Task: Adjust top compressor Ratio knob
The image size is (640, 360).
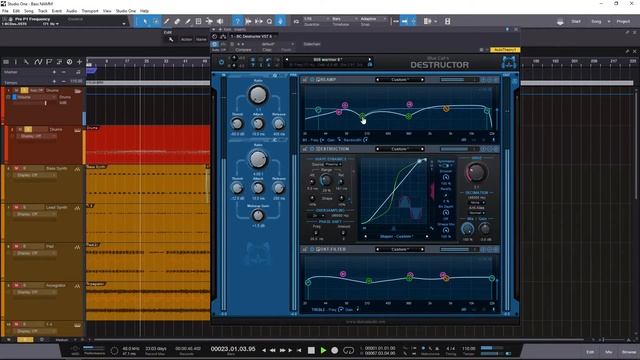Action: (258, 95)
